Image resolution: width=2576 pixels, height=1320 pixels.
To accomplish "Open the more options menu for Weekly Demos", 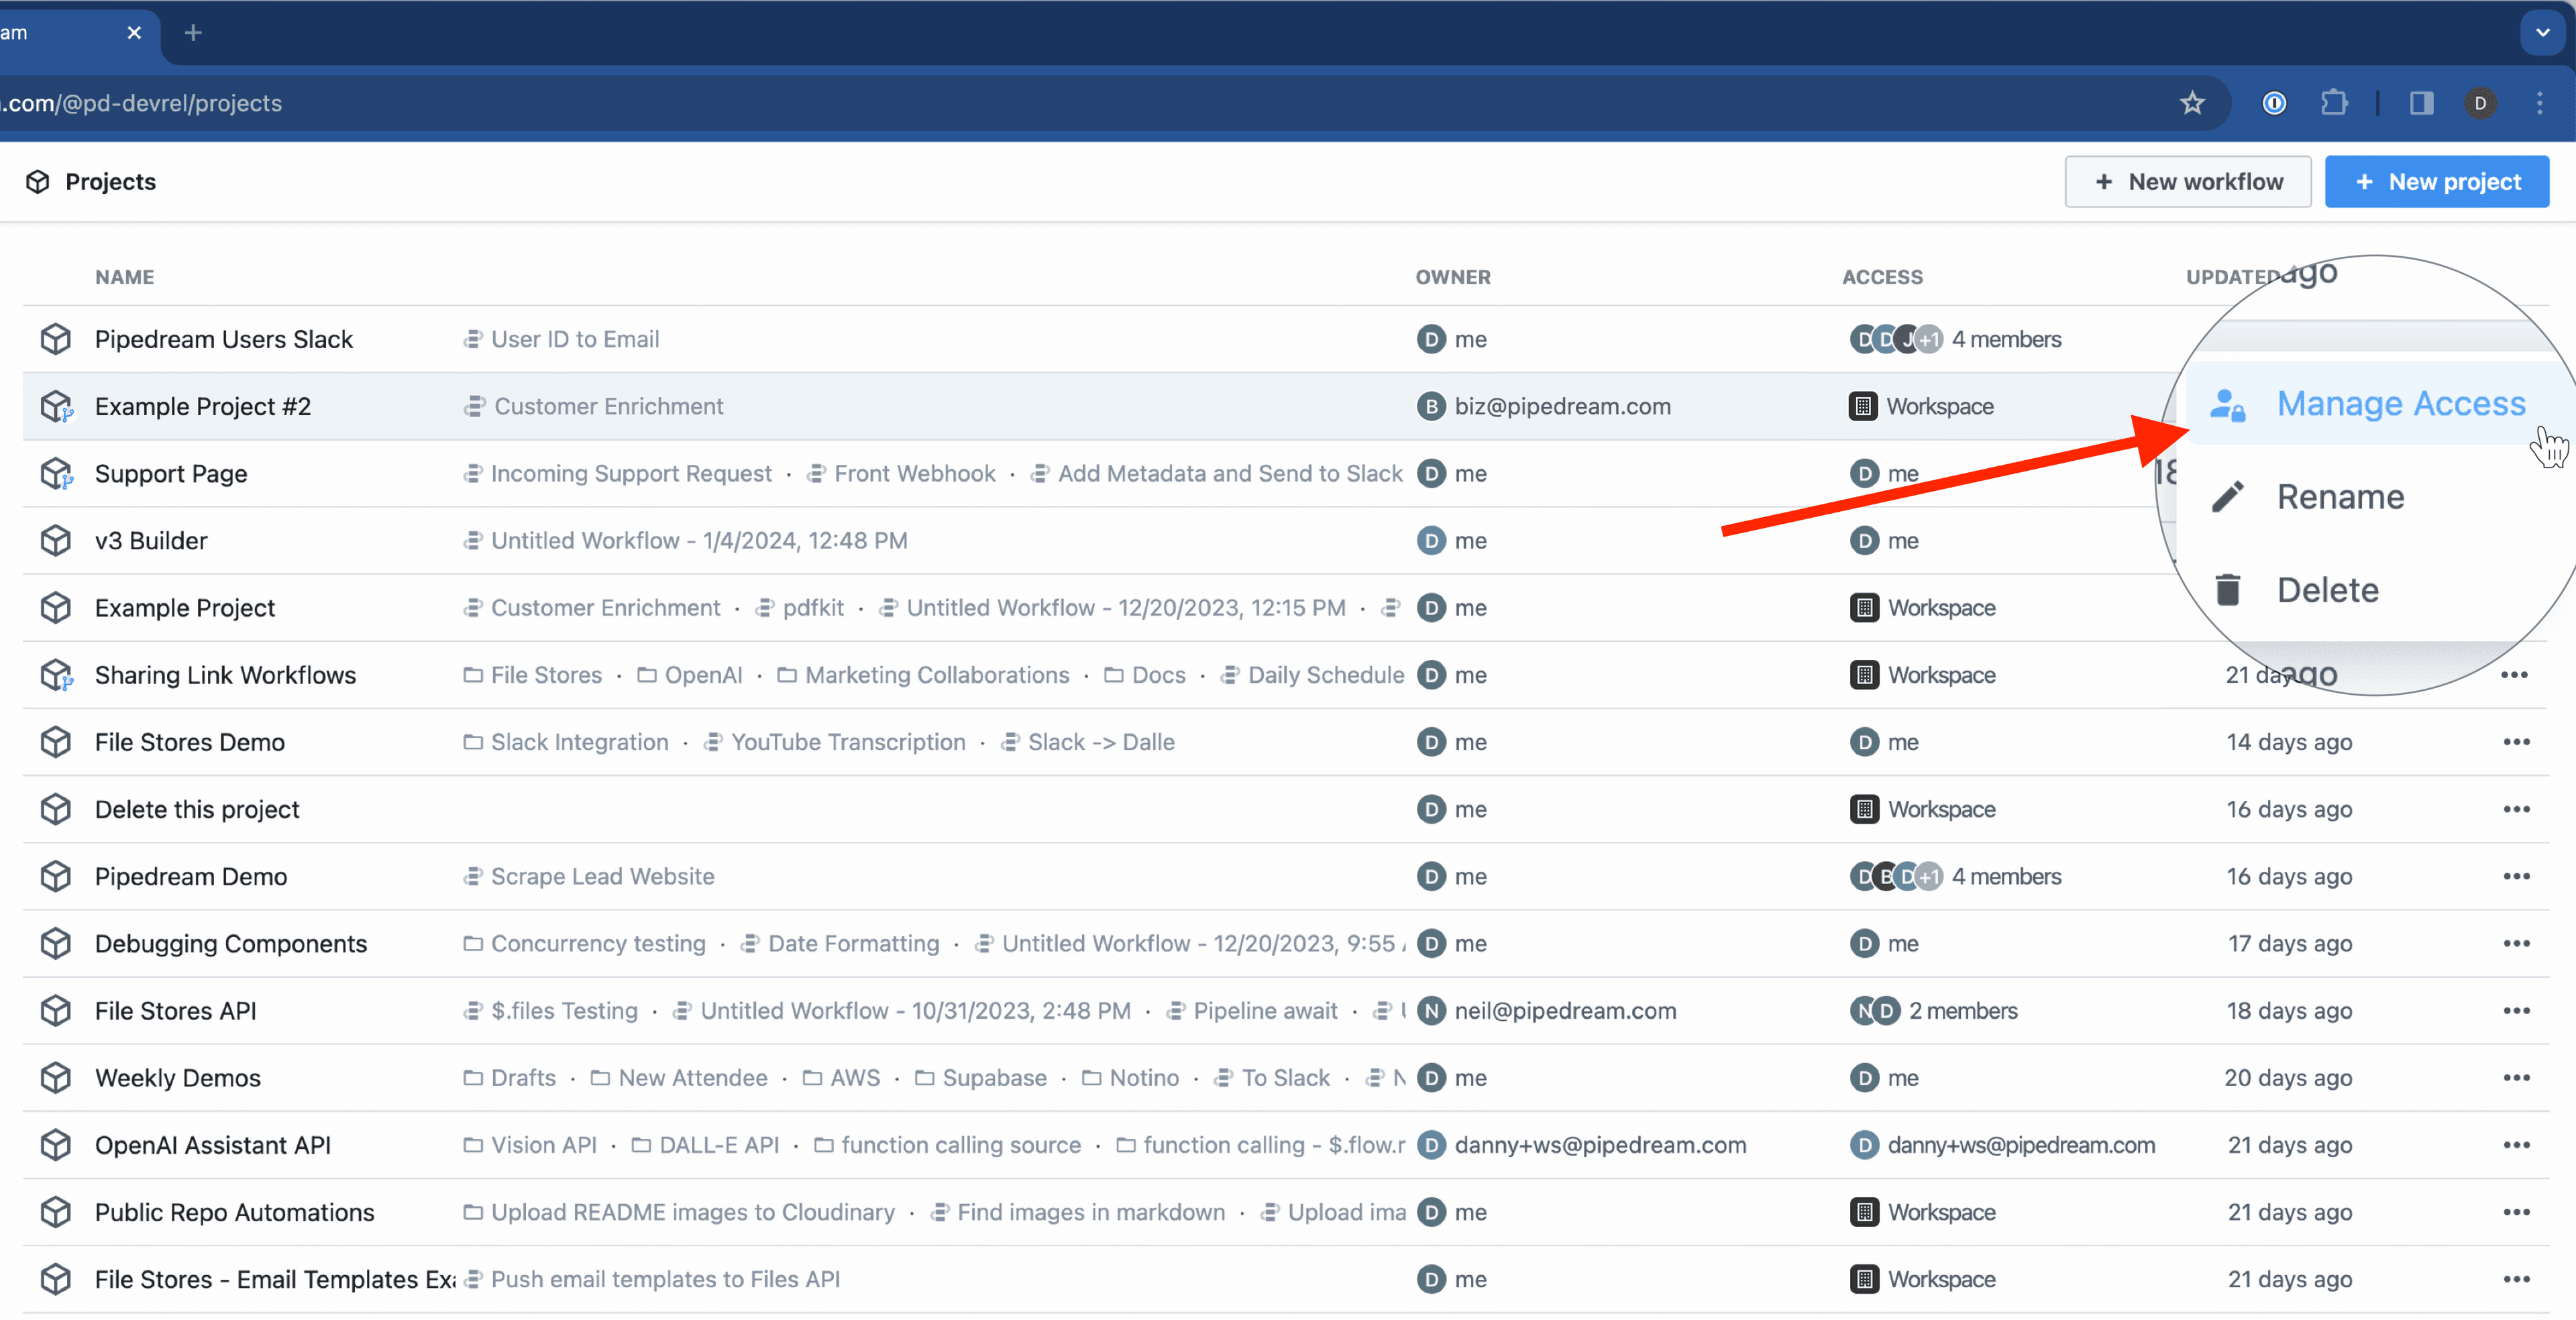I will pyautogui.click(x=2516, y=1078).
